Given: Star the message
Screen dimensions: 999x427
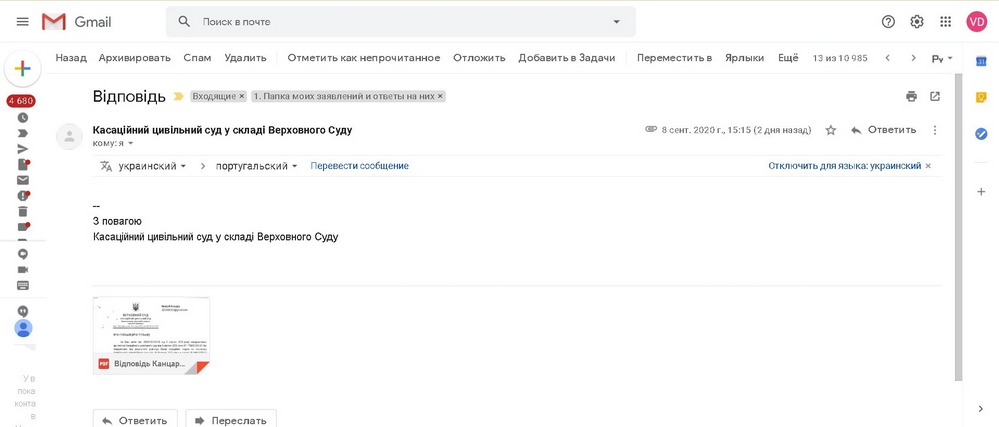Looking at the screenshot, I should pyautogui.click(x=830, y=130).
